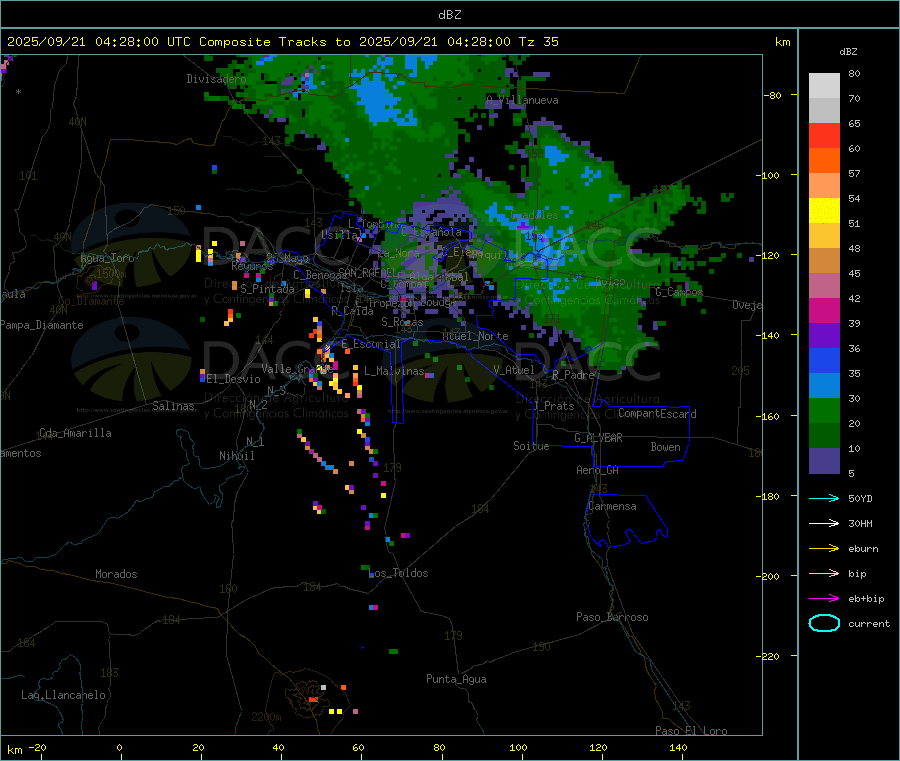Click the 'Lag.Llancanelo' map label
900x761 pixels.
pyautogui.click(x=63, y=695)
